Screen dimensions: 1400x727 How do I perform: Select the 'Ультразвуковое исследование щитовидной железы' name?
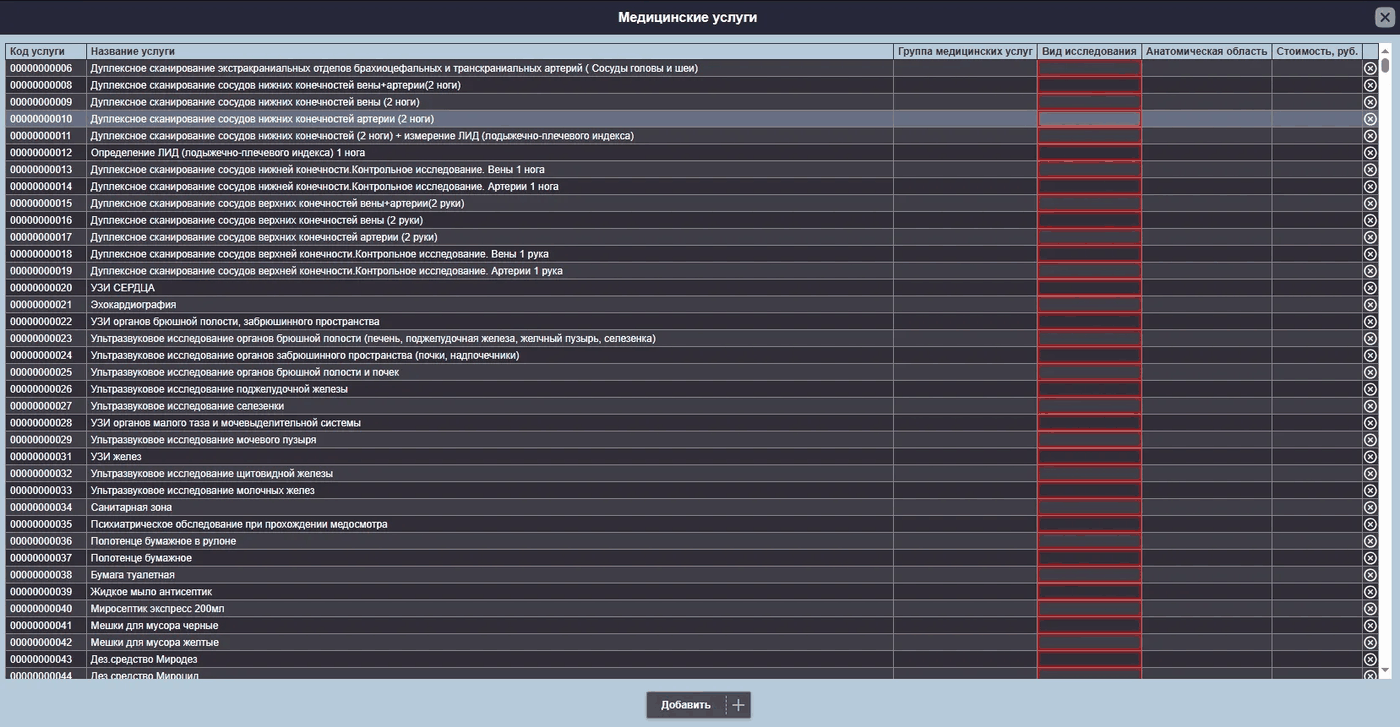click(x=212, y=474)
